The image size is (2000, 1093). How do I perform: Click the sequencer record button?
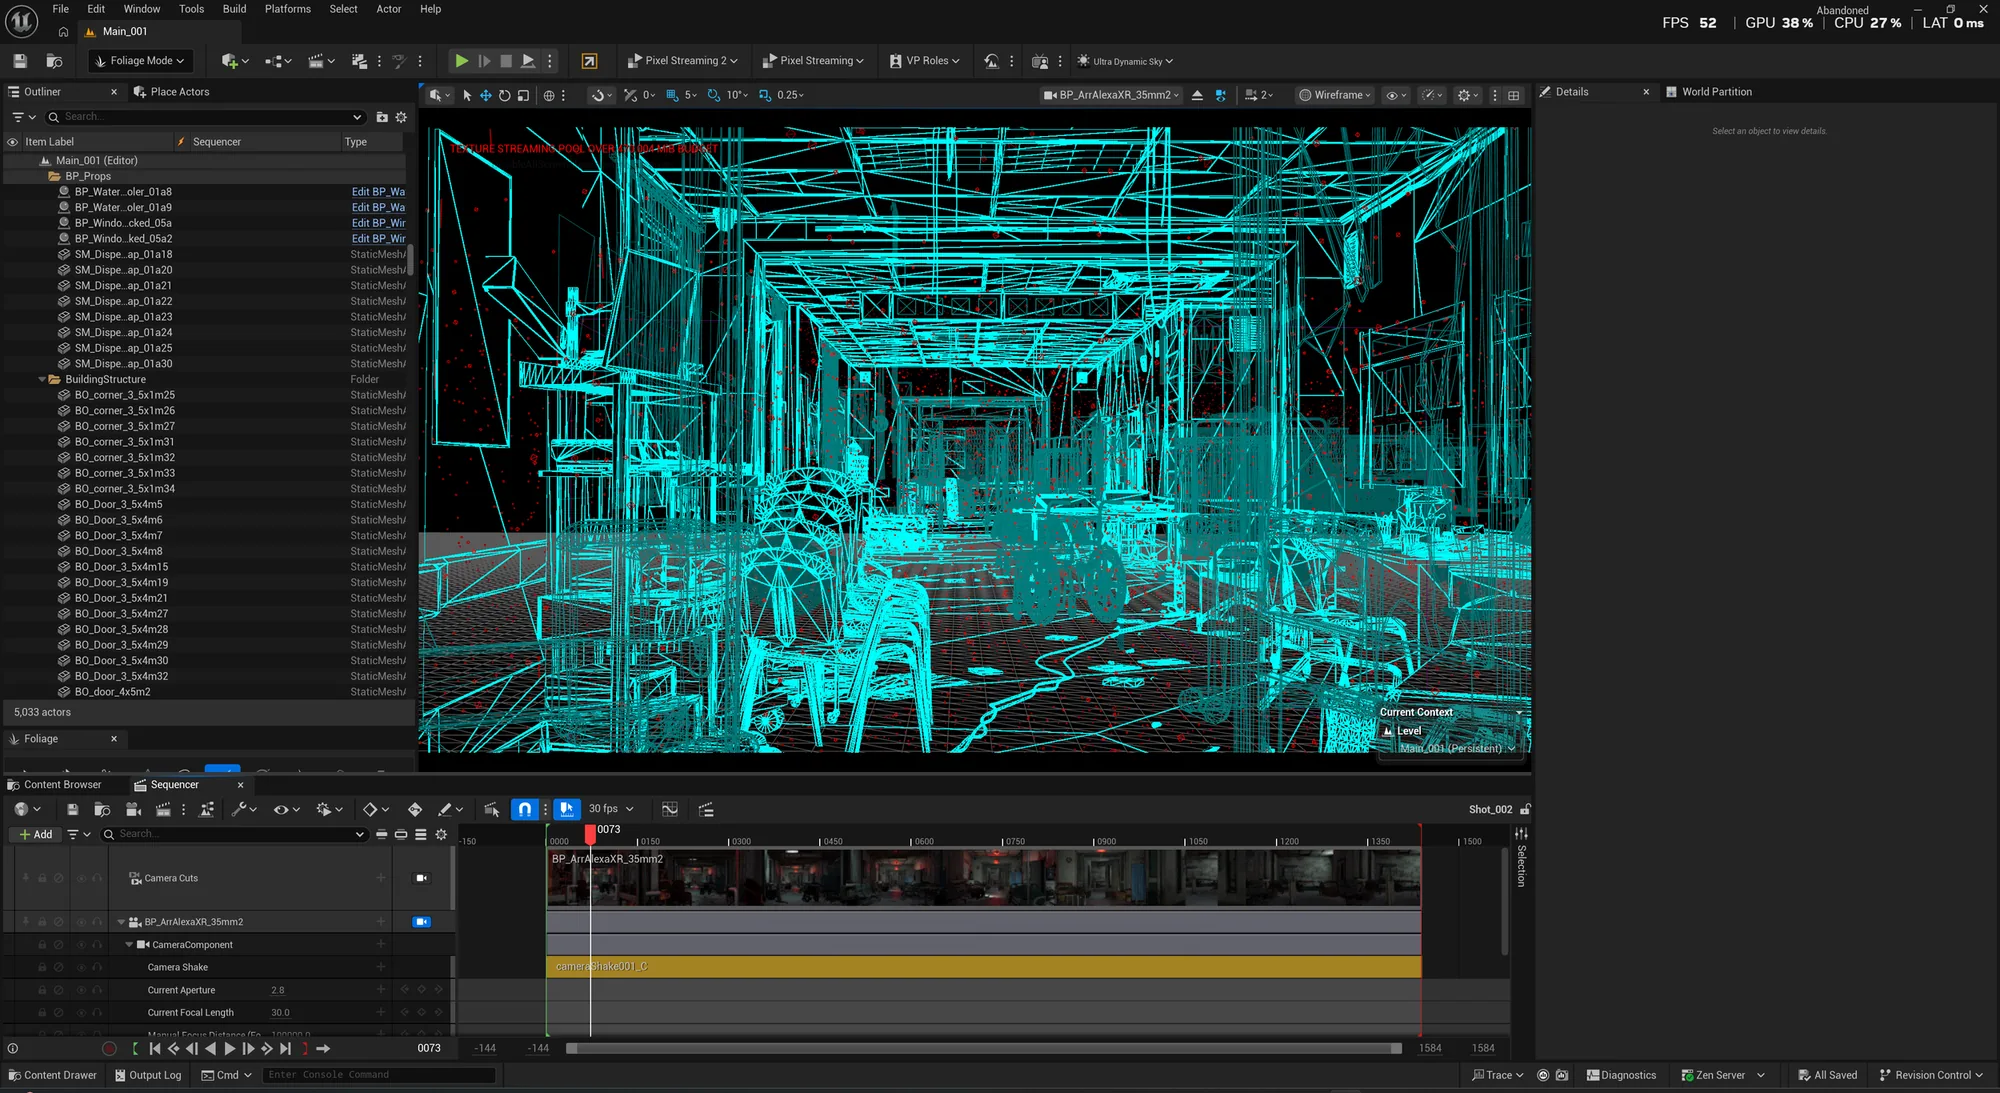point(110,1048)
